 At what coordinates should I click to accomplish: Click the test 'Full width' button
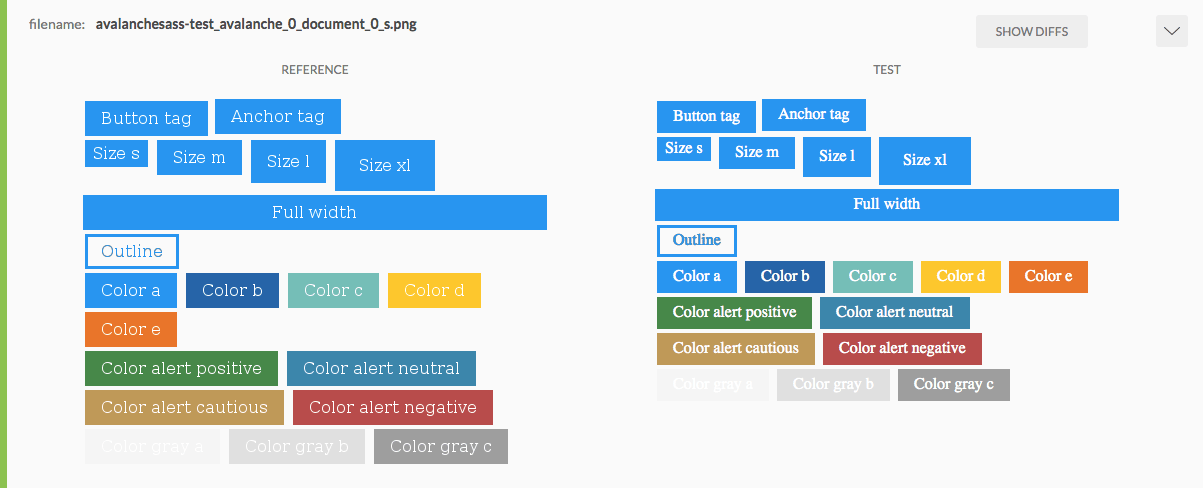[886, 204]
